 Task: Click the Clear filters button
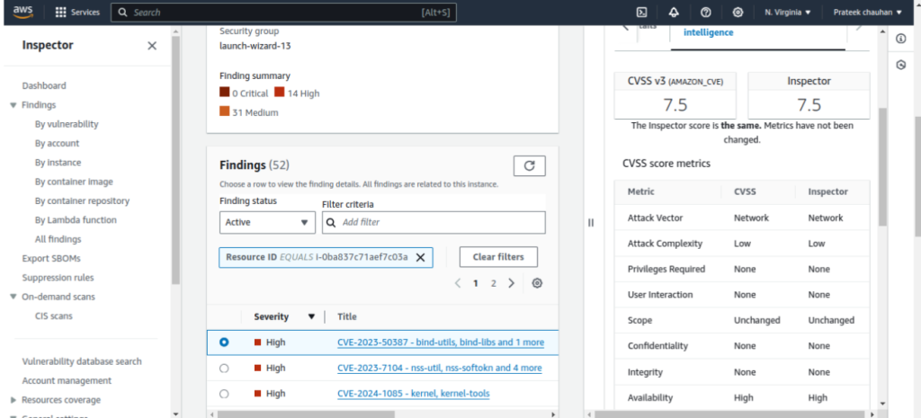(498, 257)
